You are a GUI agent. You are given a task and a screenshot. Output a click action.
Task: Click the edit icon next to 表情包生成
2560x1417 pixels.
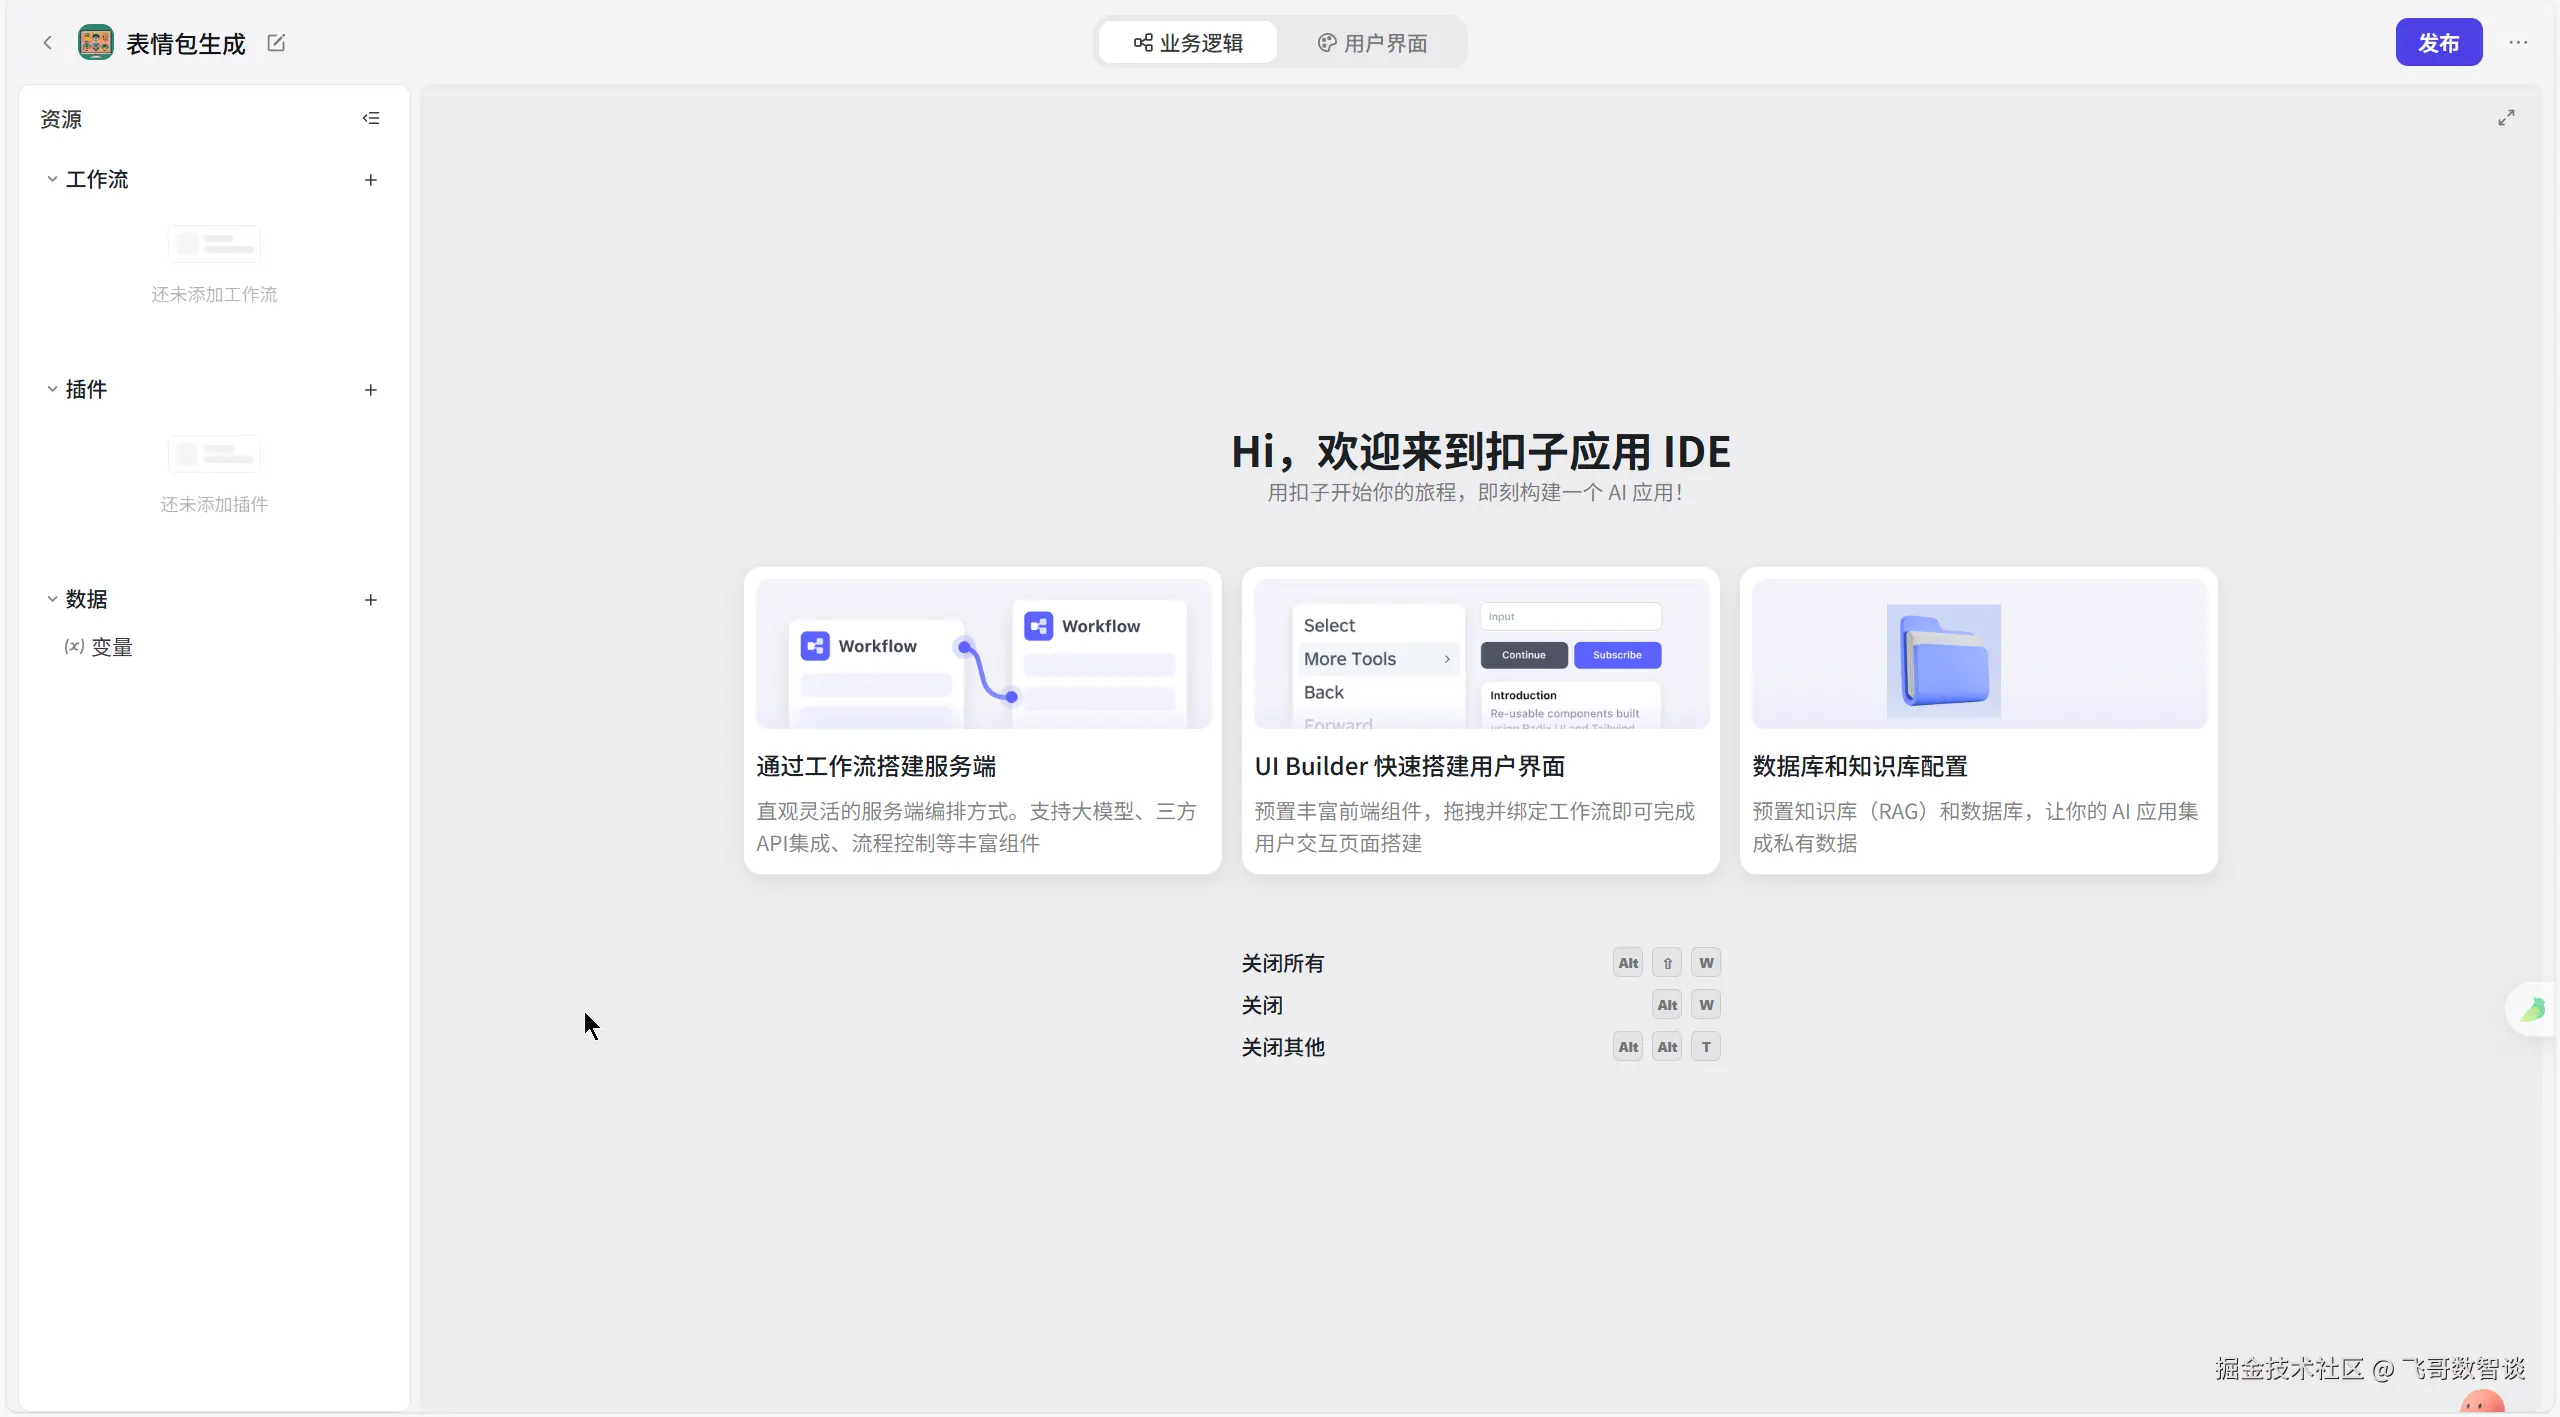(x=276, y=43)
